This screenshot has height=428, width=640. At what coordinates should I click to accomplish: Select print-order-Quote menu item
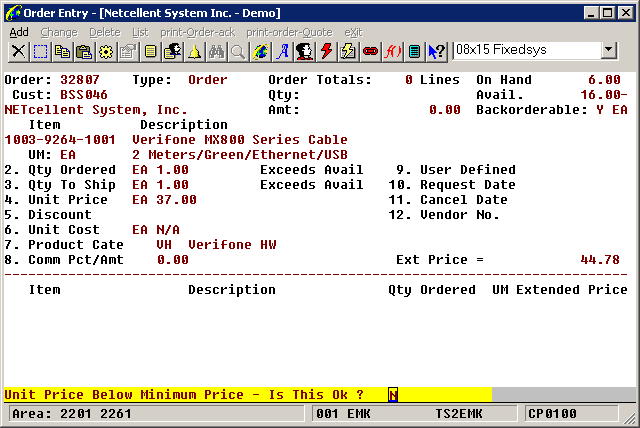pos(289,32)
